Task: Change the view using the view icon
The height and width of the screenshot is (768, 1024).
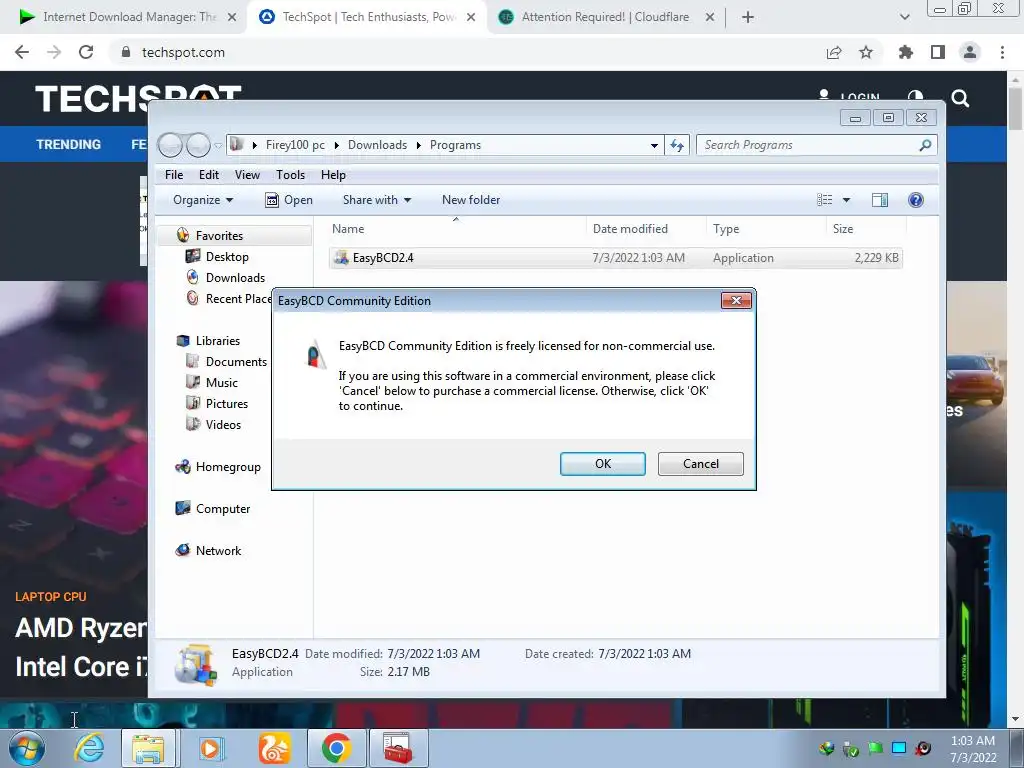Action: click(x=824, y=200)
